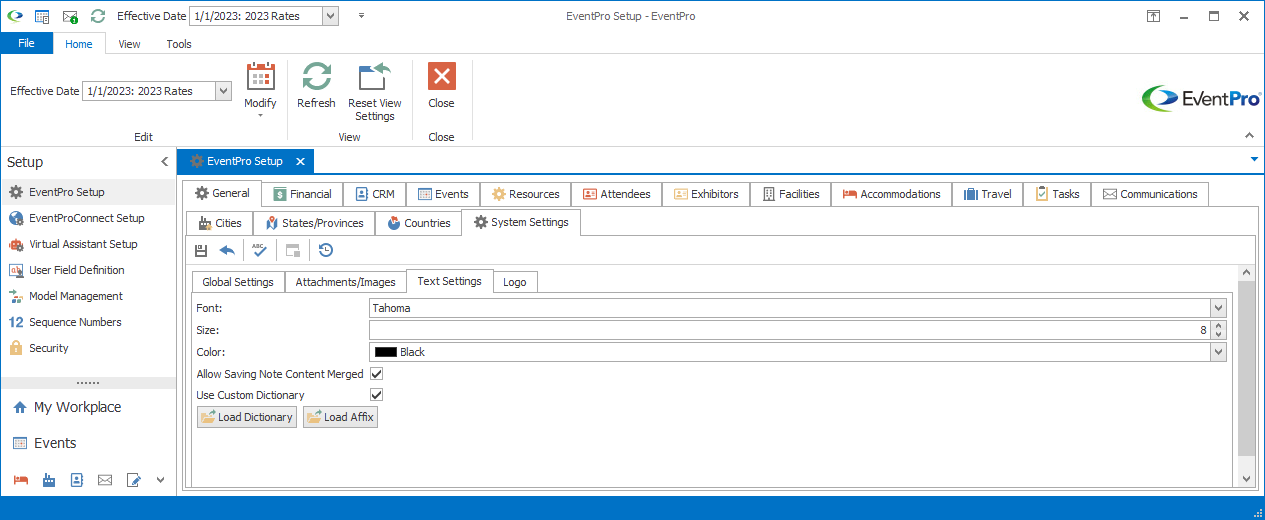Open the Accommodations setup tab

(x=891, y=194)
